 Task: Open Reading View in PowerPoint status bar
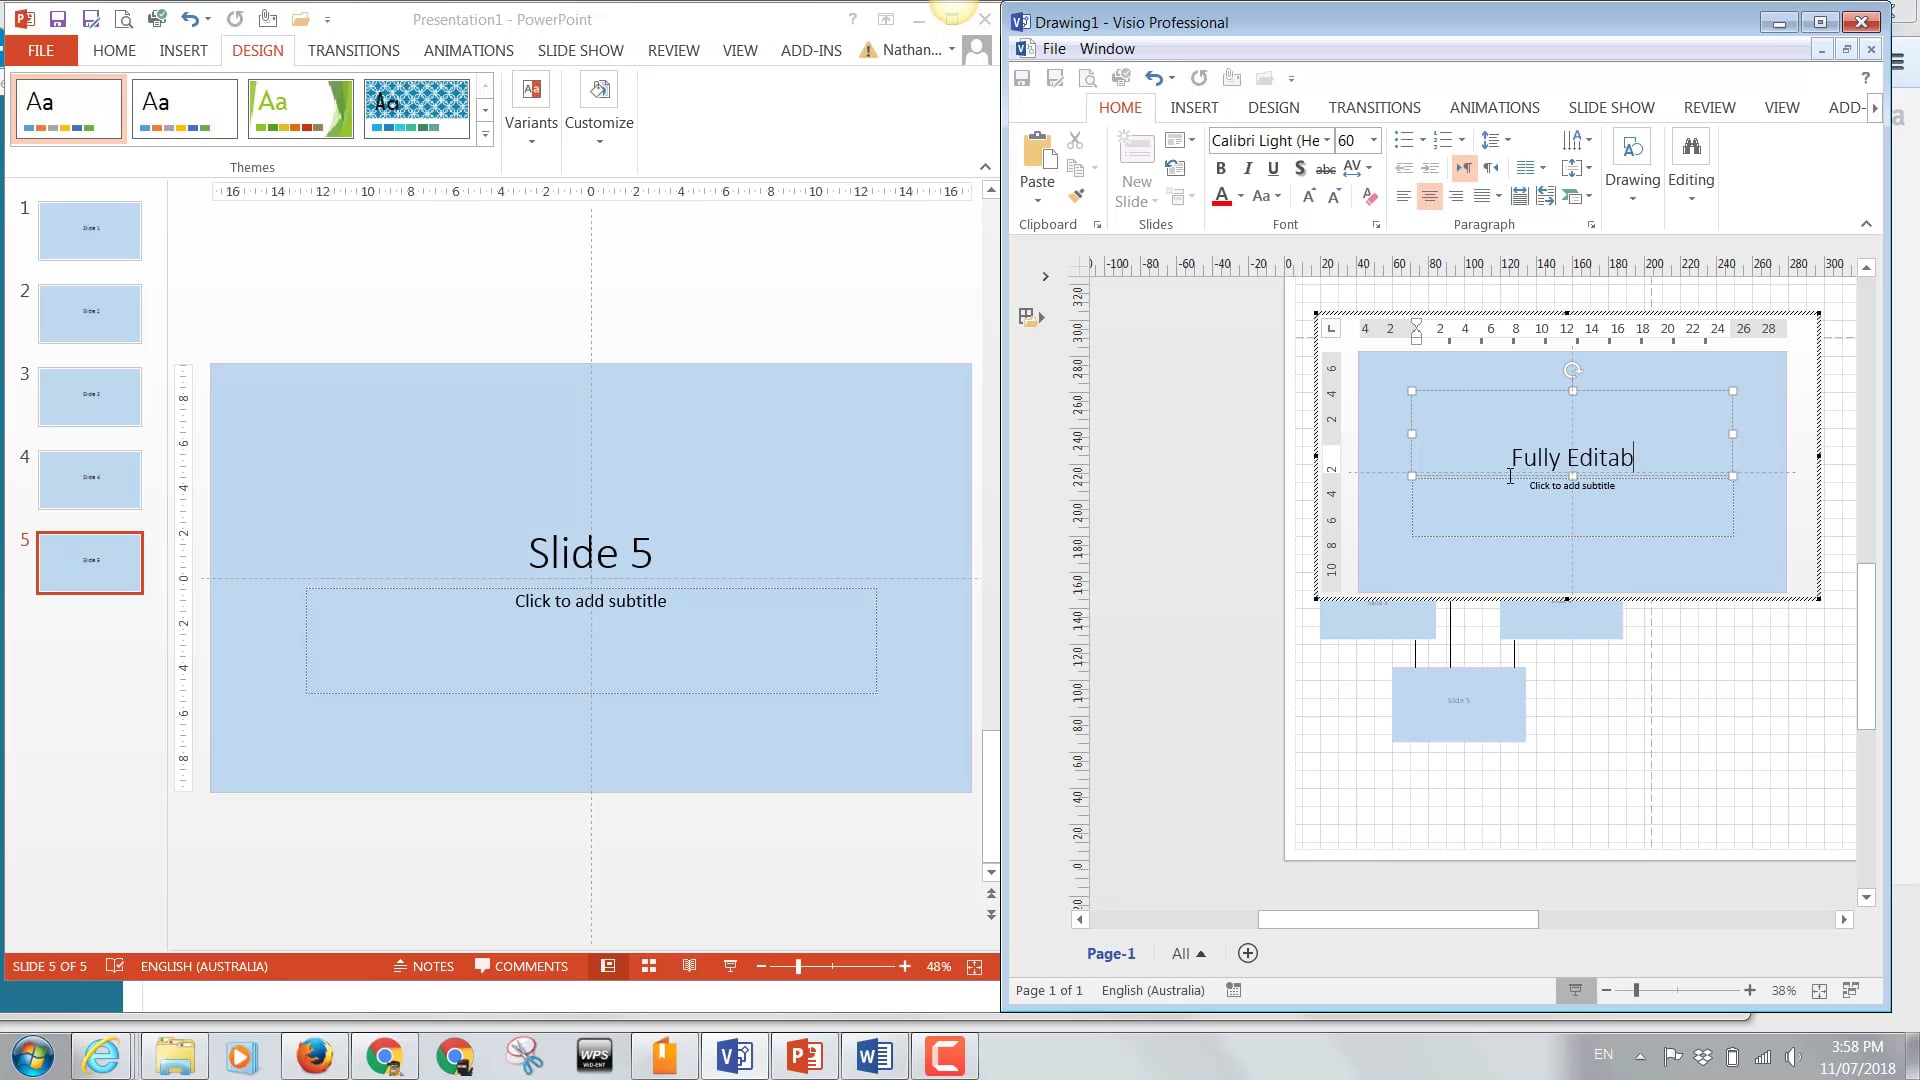[689, 966]
